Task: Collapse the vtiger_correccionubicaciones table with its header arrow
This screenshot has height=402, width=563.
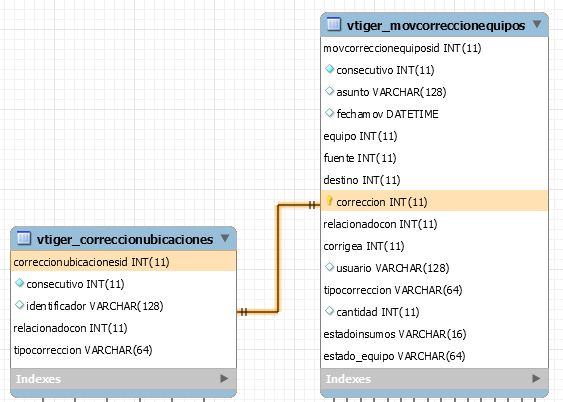Action: (x=225, y=238)
